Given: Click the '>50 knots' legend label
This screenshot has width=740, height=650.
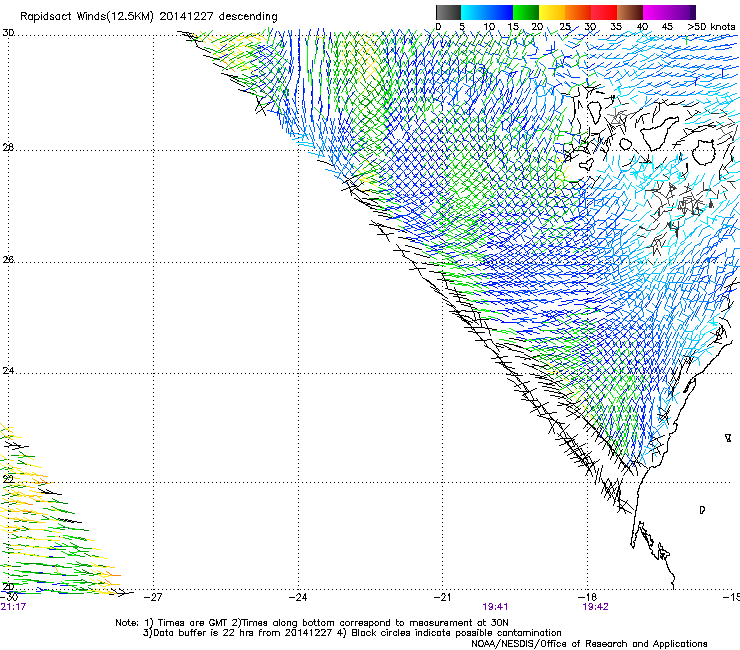Looking at the screenshot, I should point(711,27).
